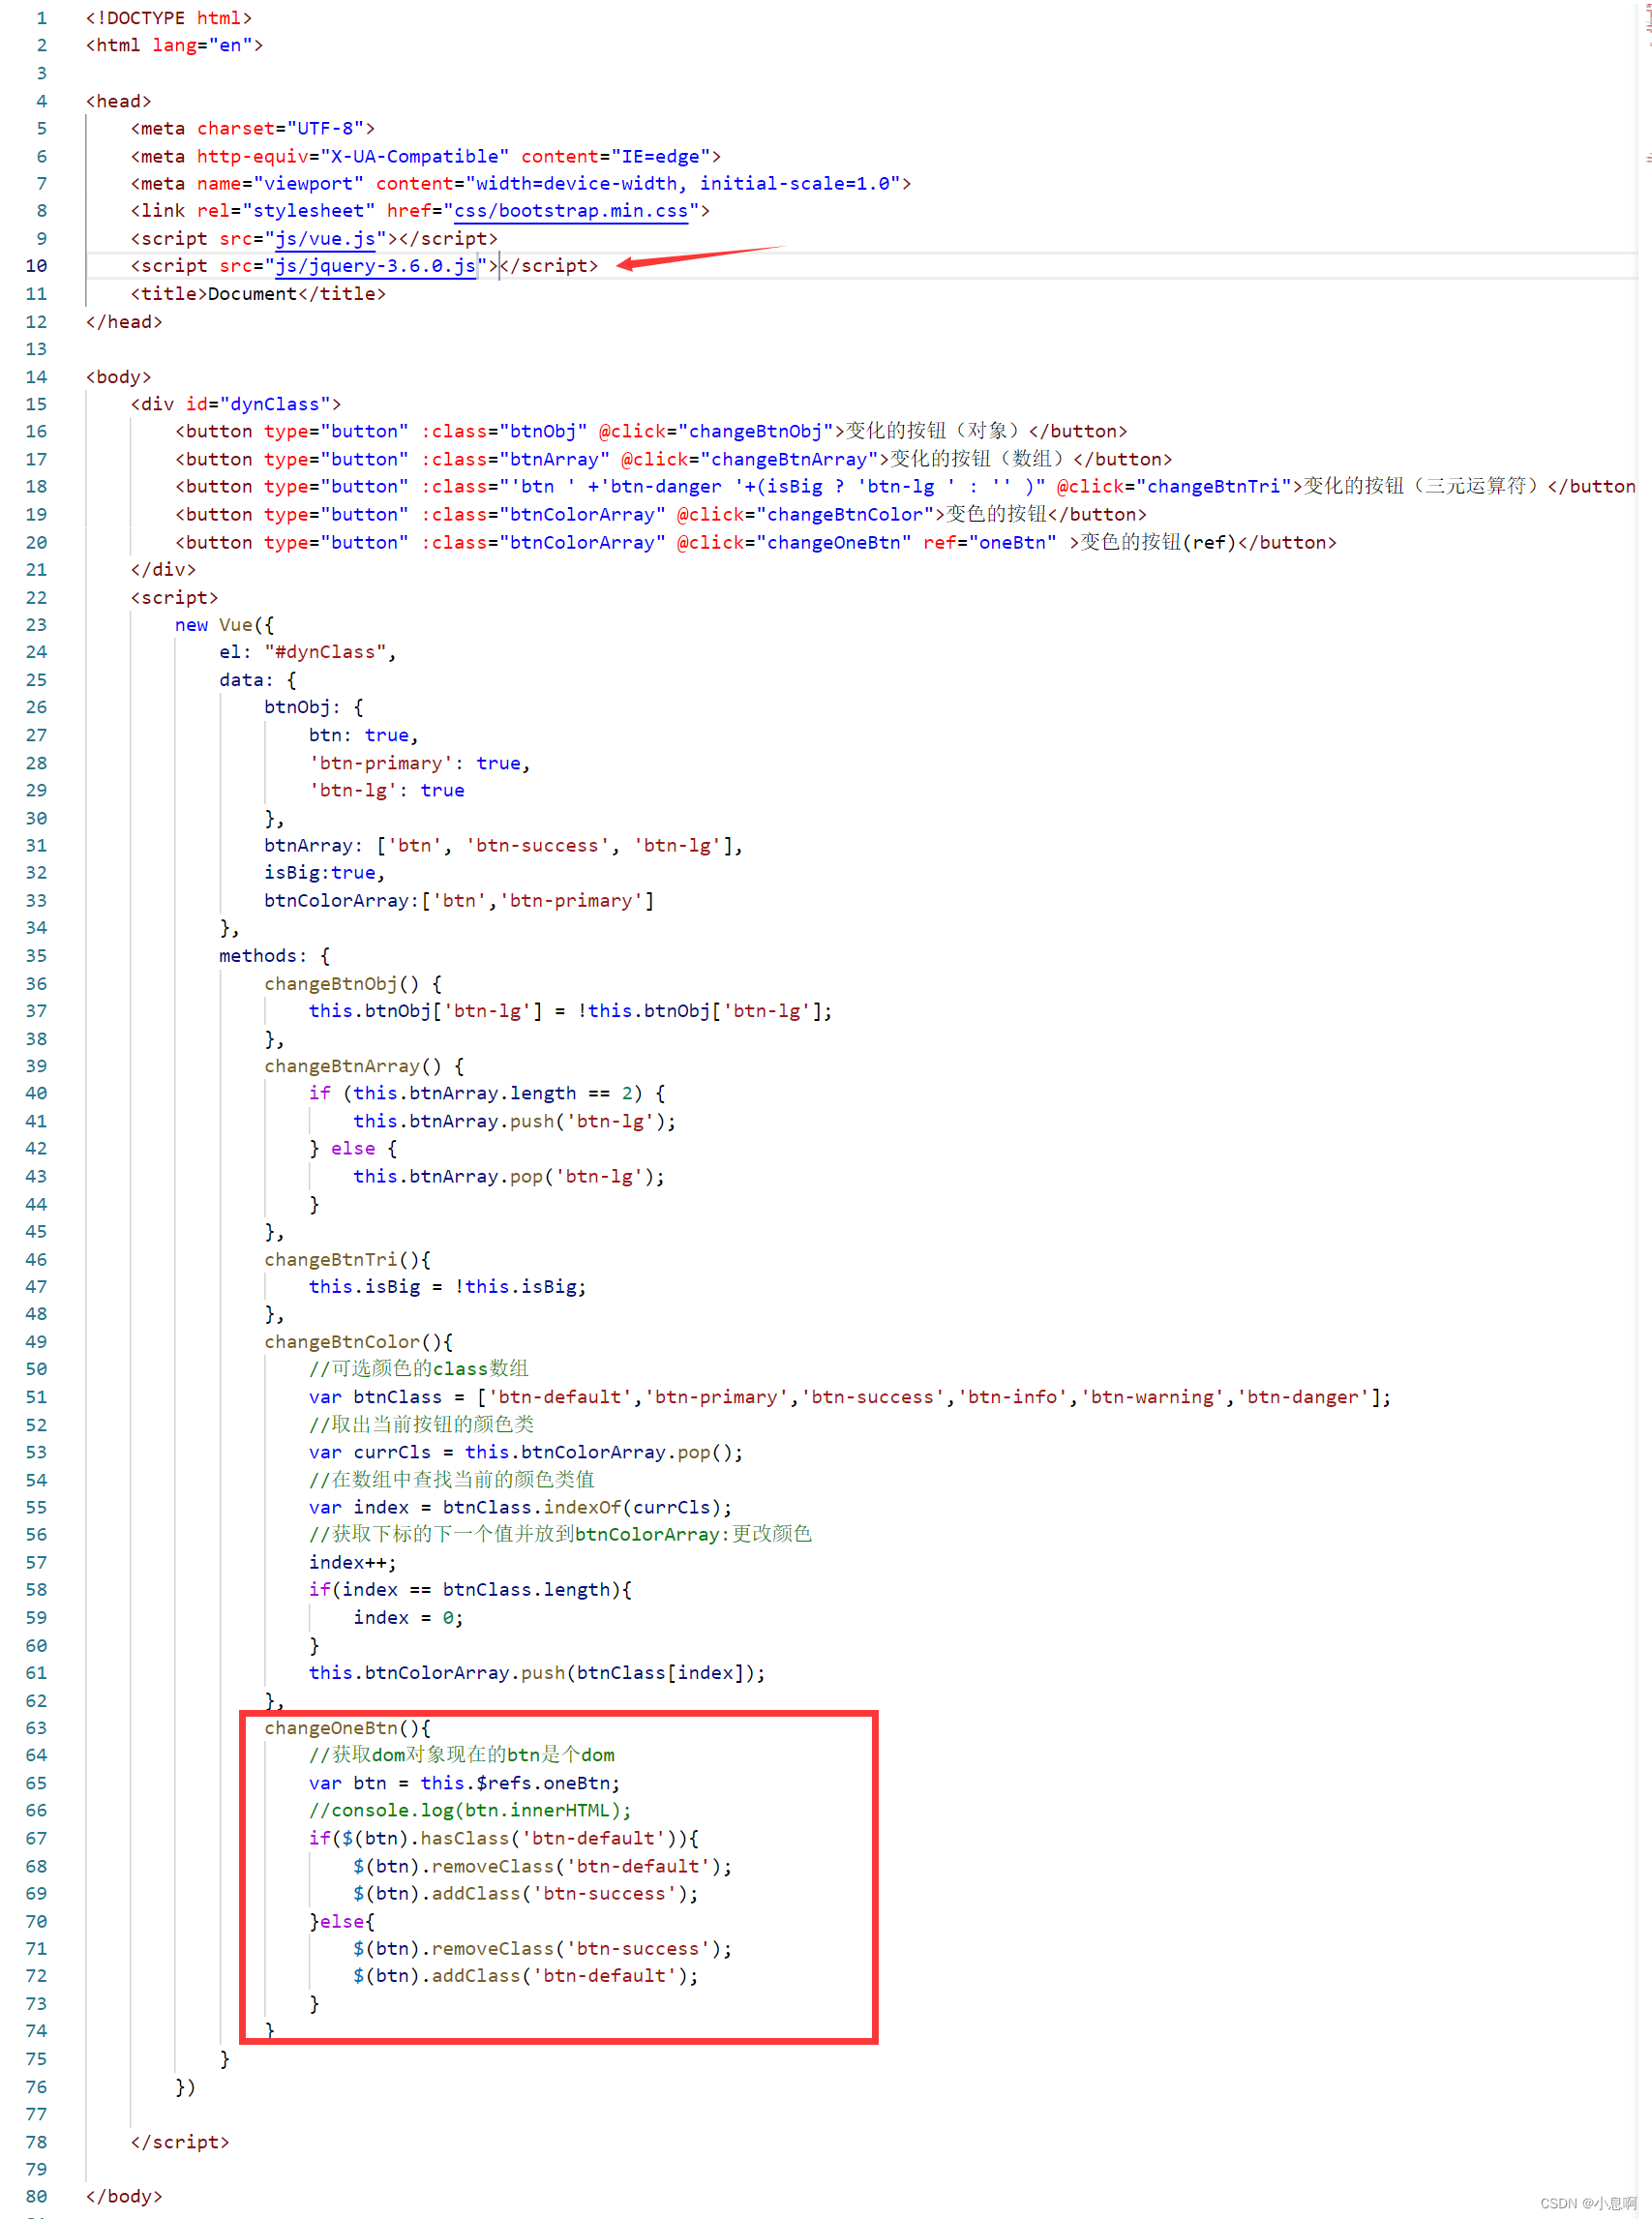Click comment '//可选颜色的class数组'

[x=419, y=1369]
